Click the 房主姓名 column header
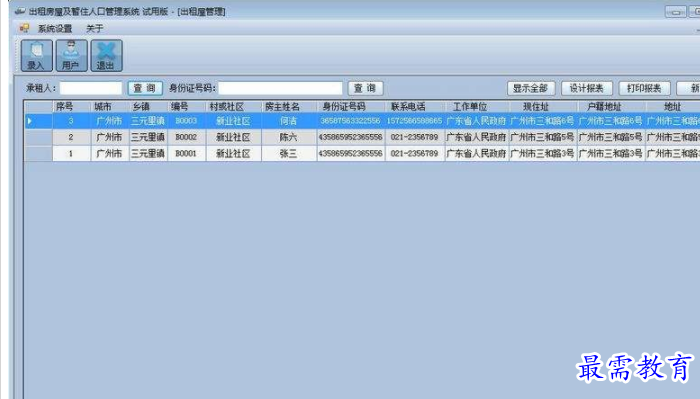 coord(289,107)
